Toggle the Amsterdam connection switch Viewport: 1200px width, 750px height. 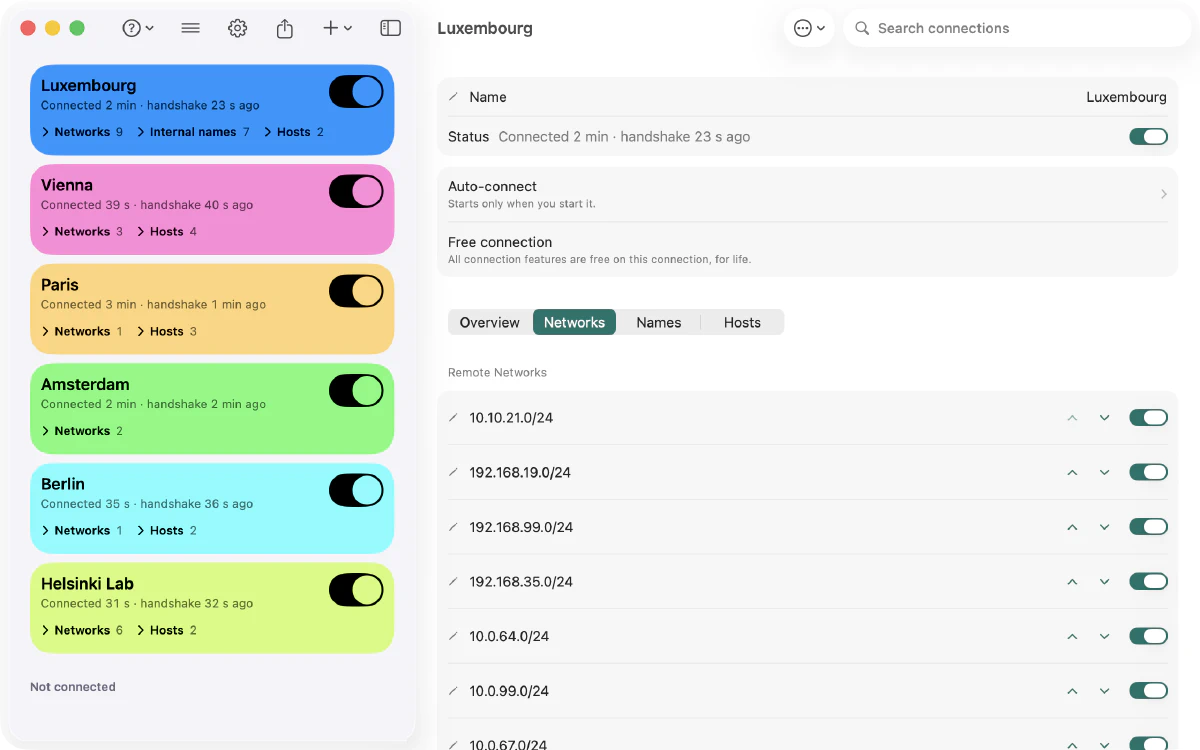[x=356, y=390]
